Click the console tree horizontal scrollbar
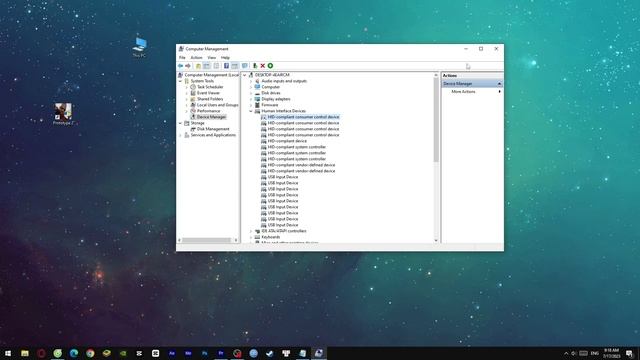Image resolution: width=640 pixels, height=360 pixels. (x=208, y=240)
